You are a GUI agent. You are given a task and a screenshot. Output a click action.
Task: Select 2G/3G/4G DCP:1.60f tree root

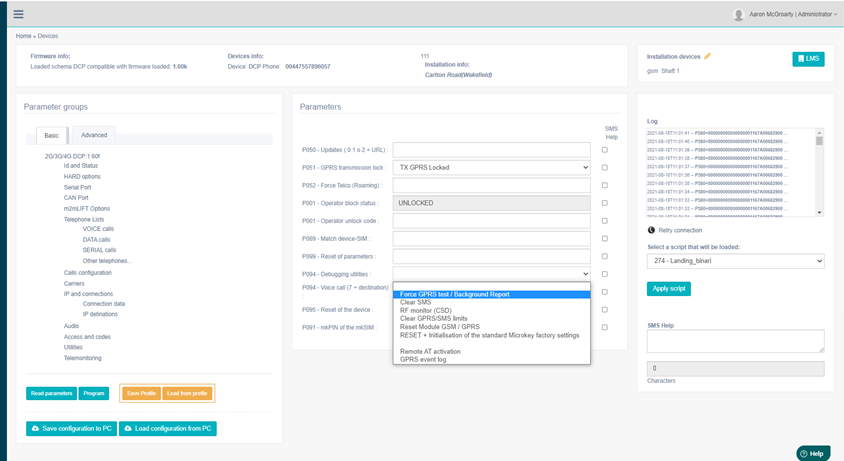point(72,156)
